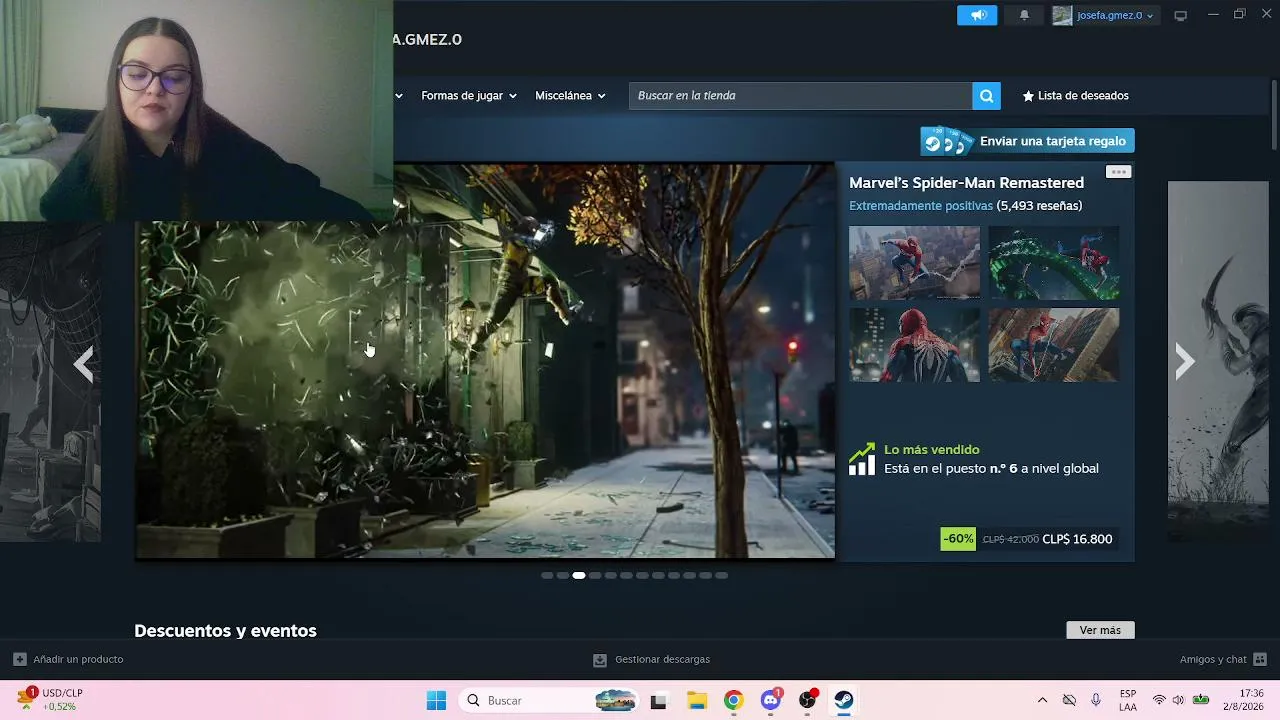This screenshot has height=720, width=1280.
Task: Open the three-dot options on featured capsule
Action: [x=1118, y=172]
